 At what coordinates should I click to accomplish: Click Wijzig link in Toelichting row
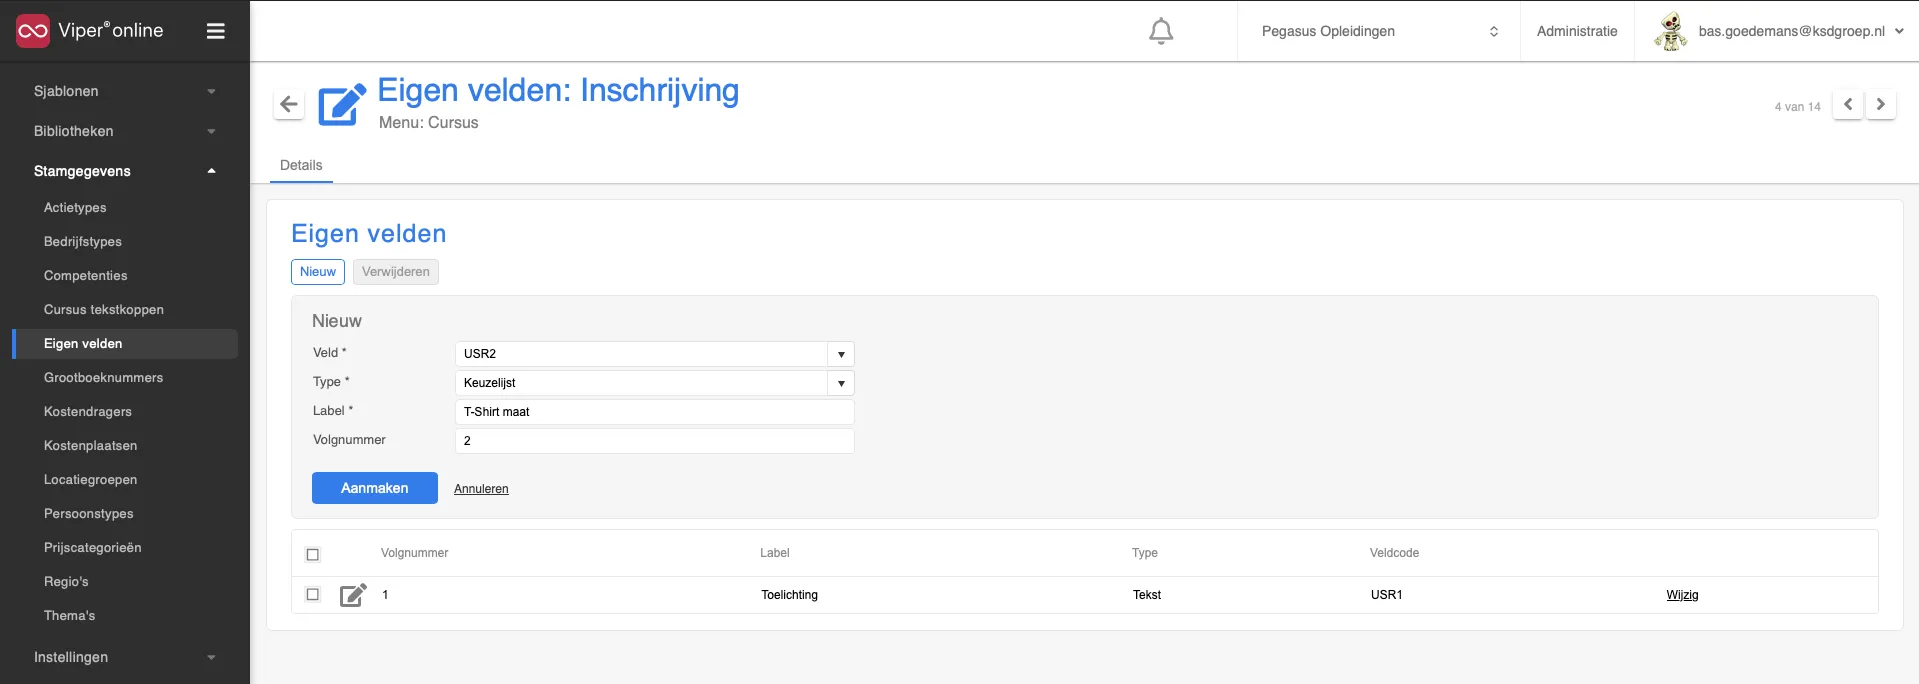[1682, 595]
